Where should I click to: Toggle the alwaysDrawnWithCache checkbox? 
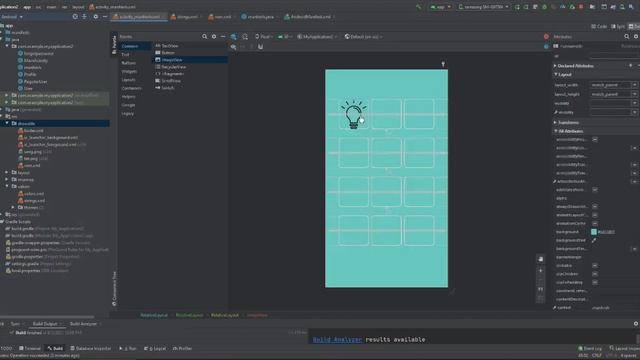pos(595,207)
